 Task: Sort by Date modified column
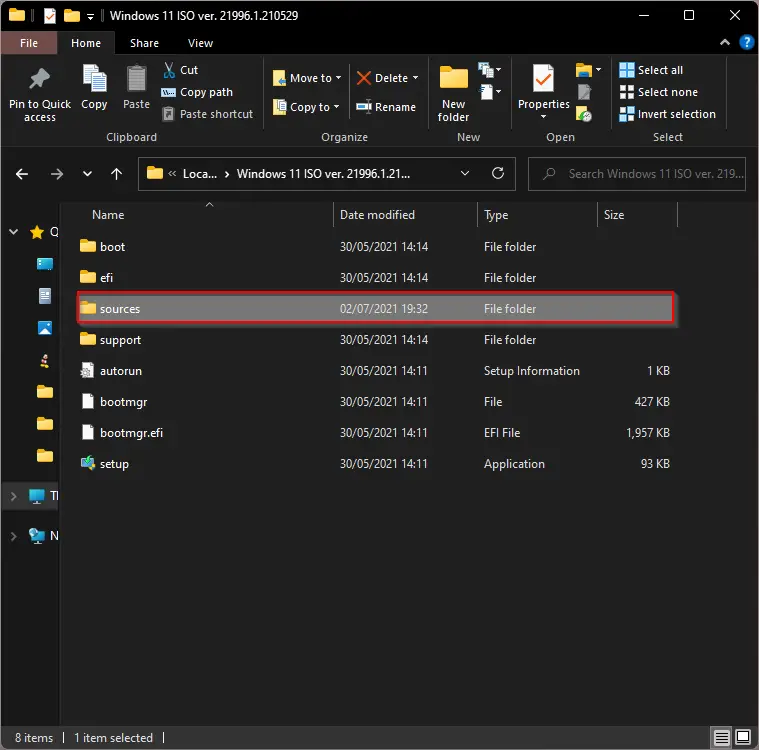[406, 215]
